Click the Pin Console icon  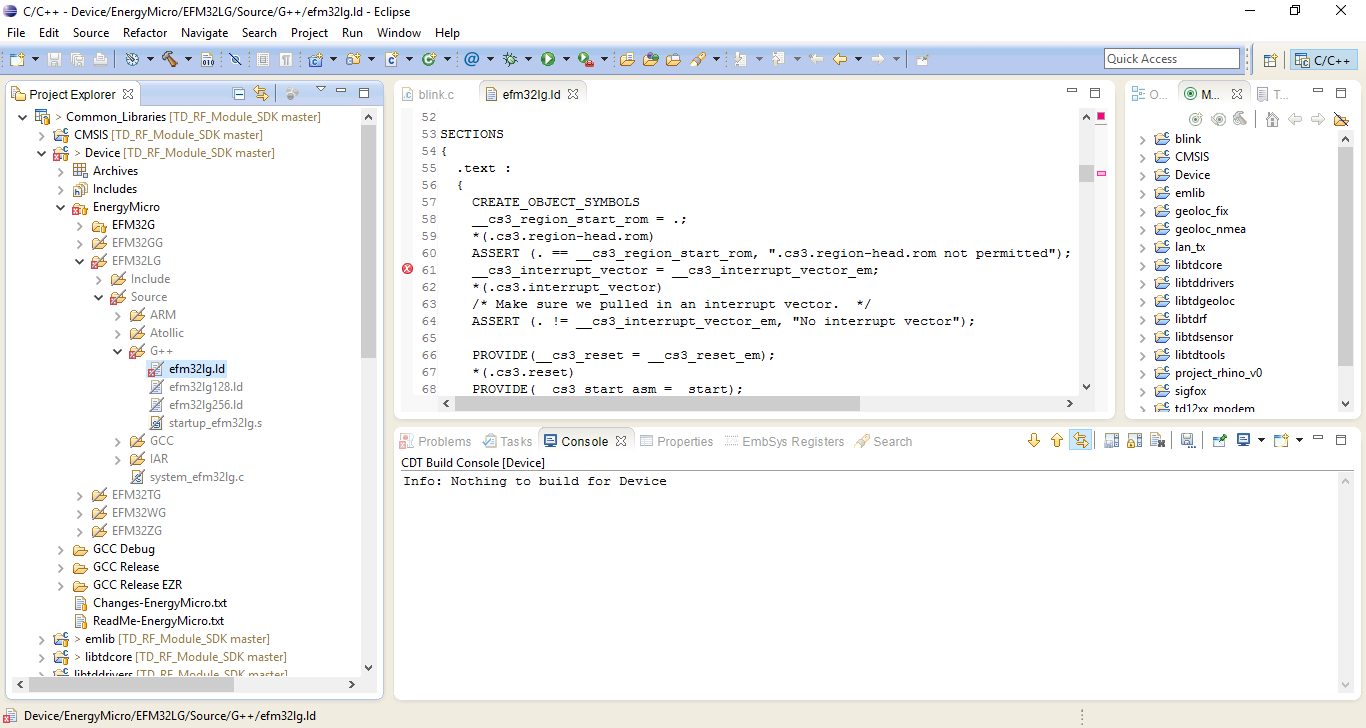[1219, 440]
